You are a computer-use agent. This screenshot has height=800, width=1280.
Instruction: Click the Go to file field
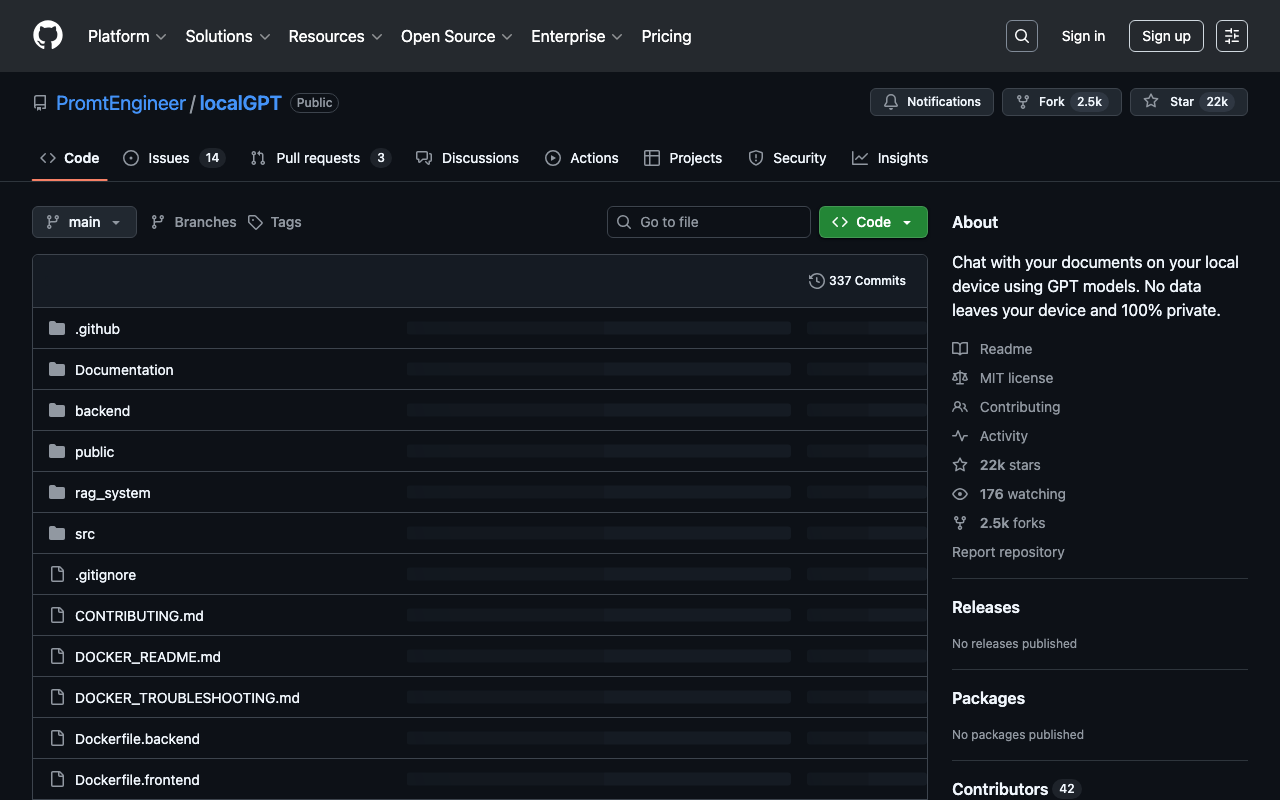coord(709,222)
